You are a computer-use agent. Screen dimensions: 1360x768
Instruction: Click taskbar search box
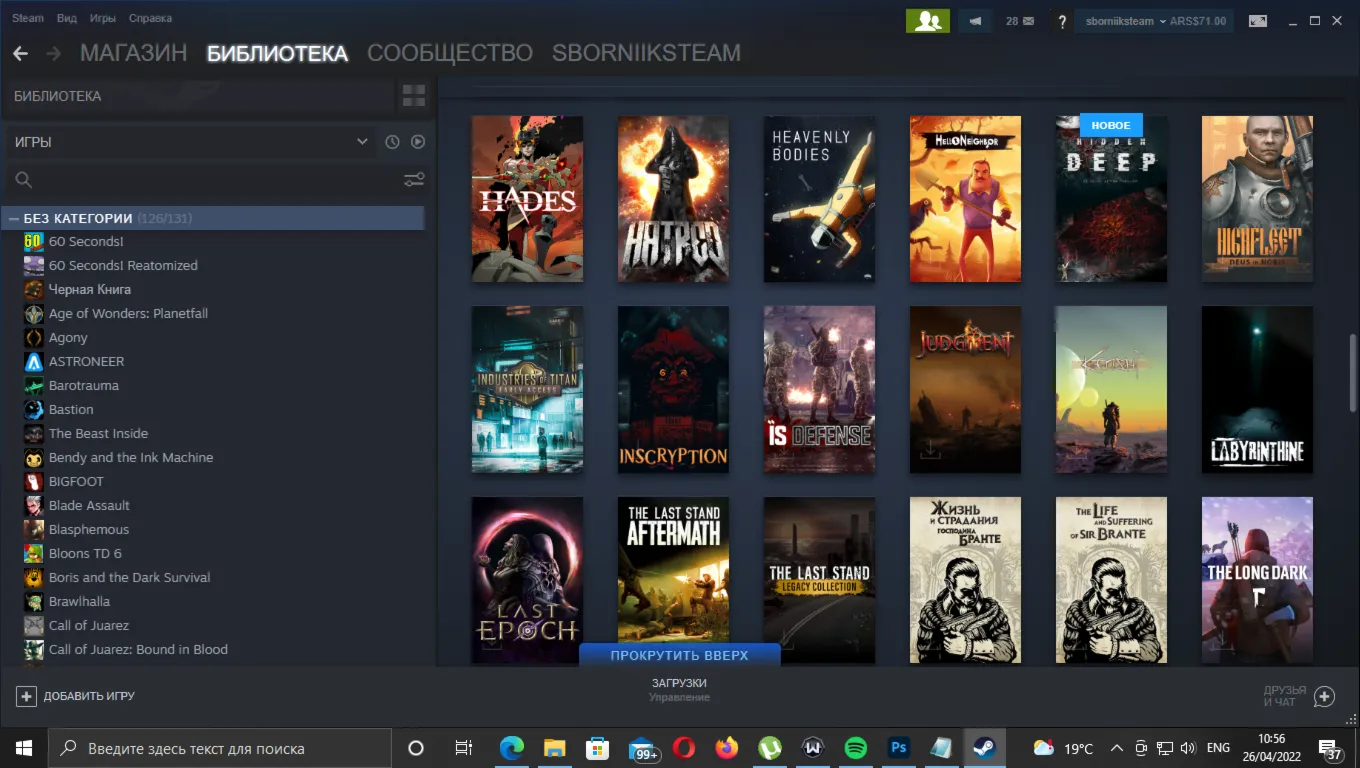coord(220,748)
